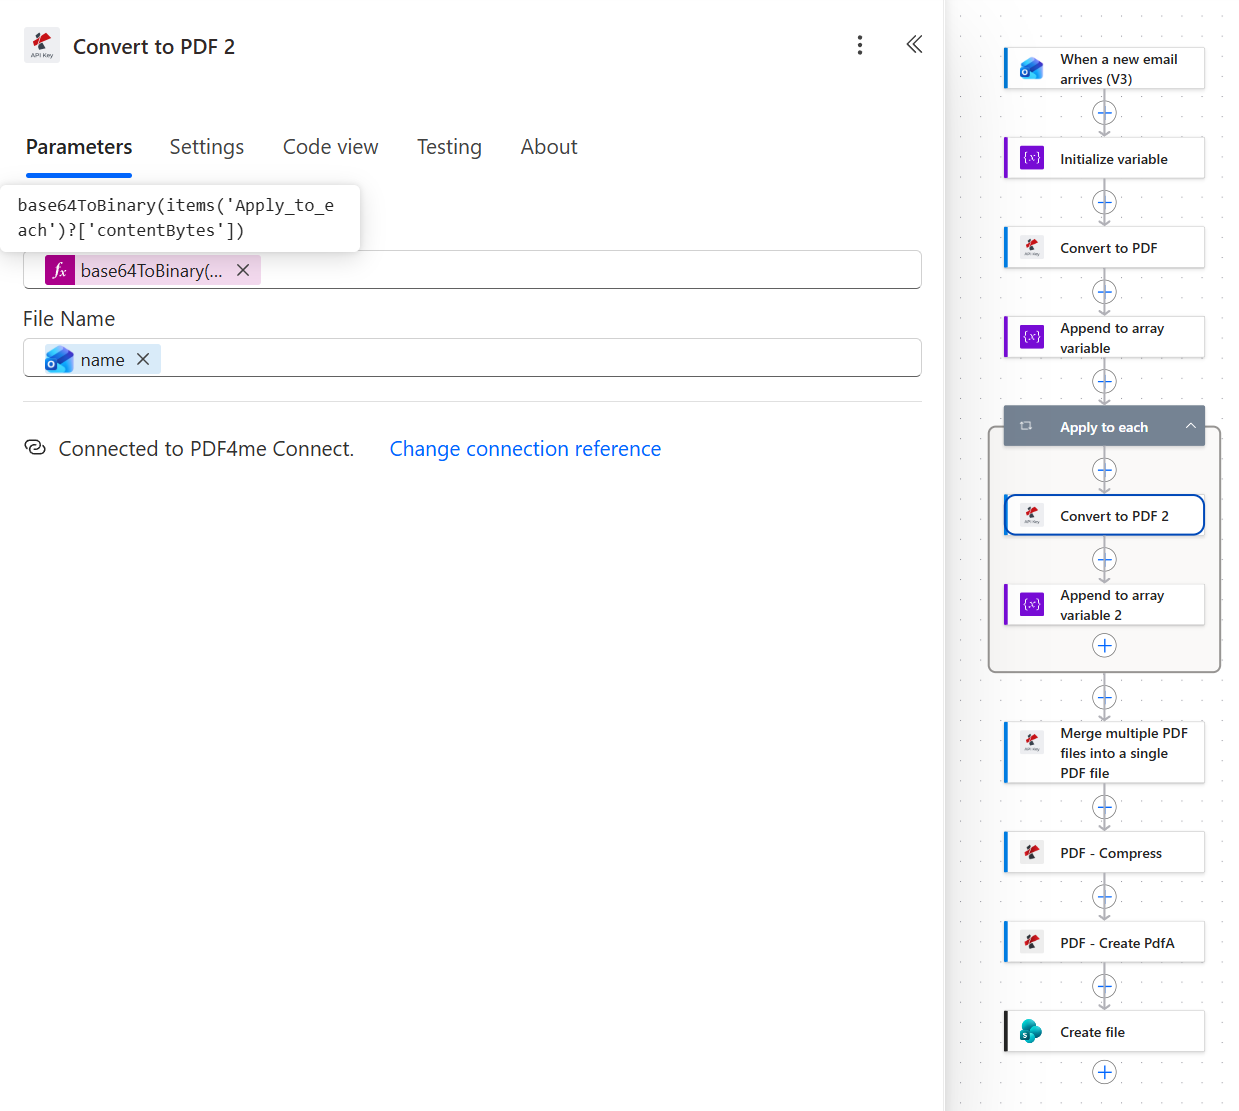Go to the Testing tab
1239x1111 pixels.
[x=449, y=147]
